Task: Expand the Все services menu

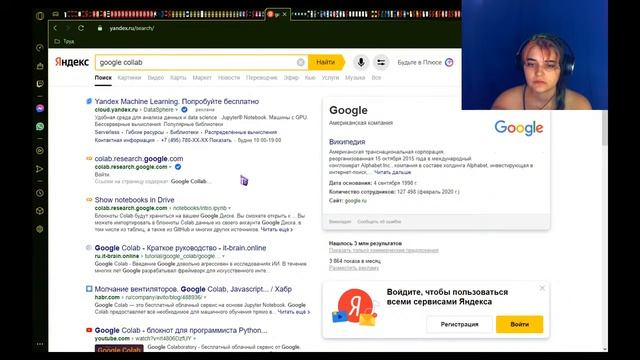Action: point(376,78)
